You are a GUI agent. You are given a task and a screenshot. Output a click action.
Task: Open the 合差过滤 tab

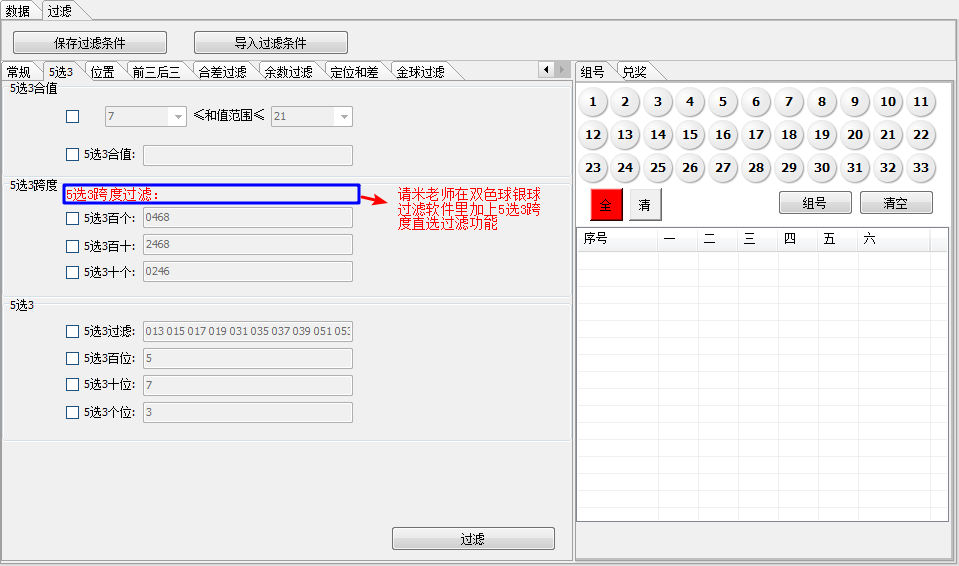pyautogui.click(x=223, y=72)
